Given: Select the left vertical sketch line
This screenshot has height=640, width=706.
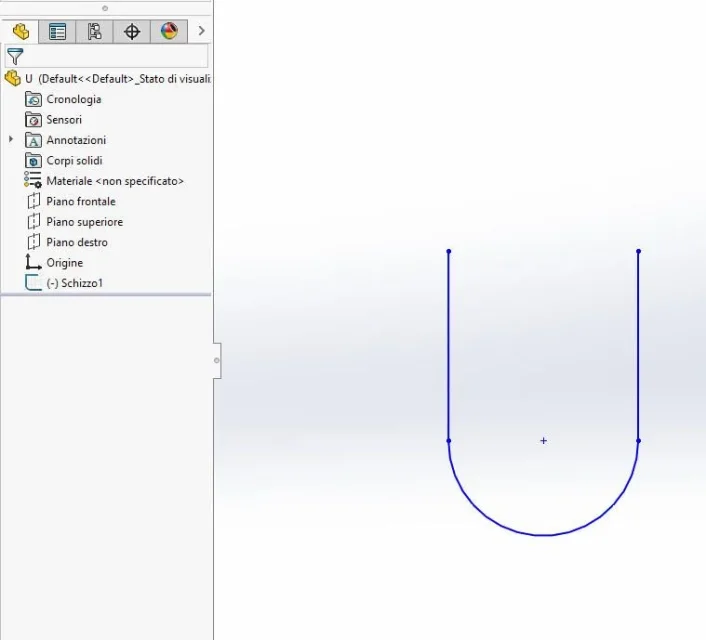Looking at the screenshot, I should point(448,346).
